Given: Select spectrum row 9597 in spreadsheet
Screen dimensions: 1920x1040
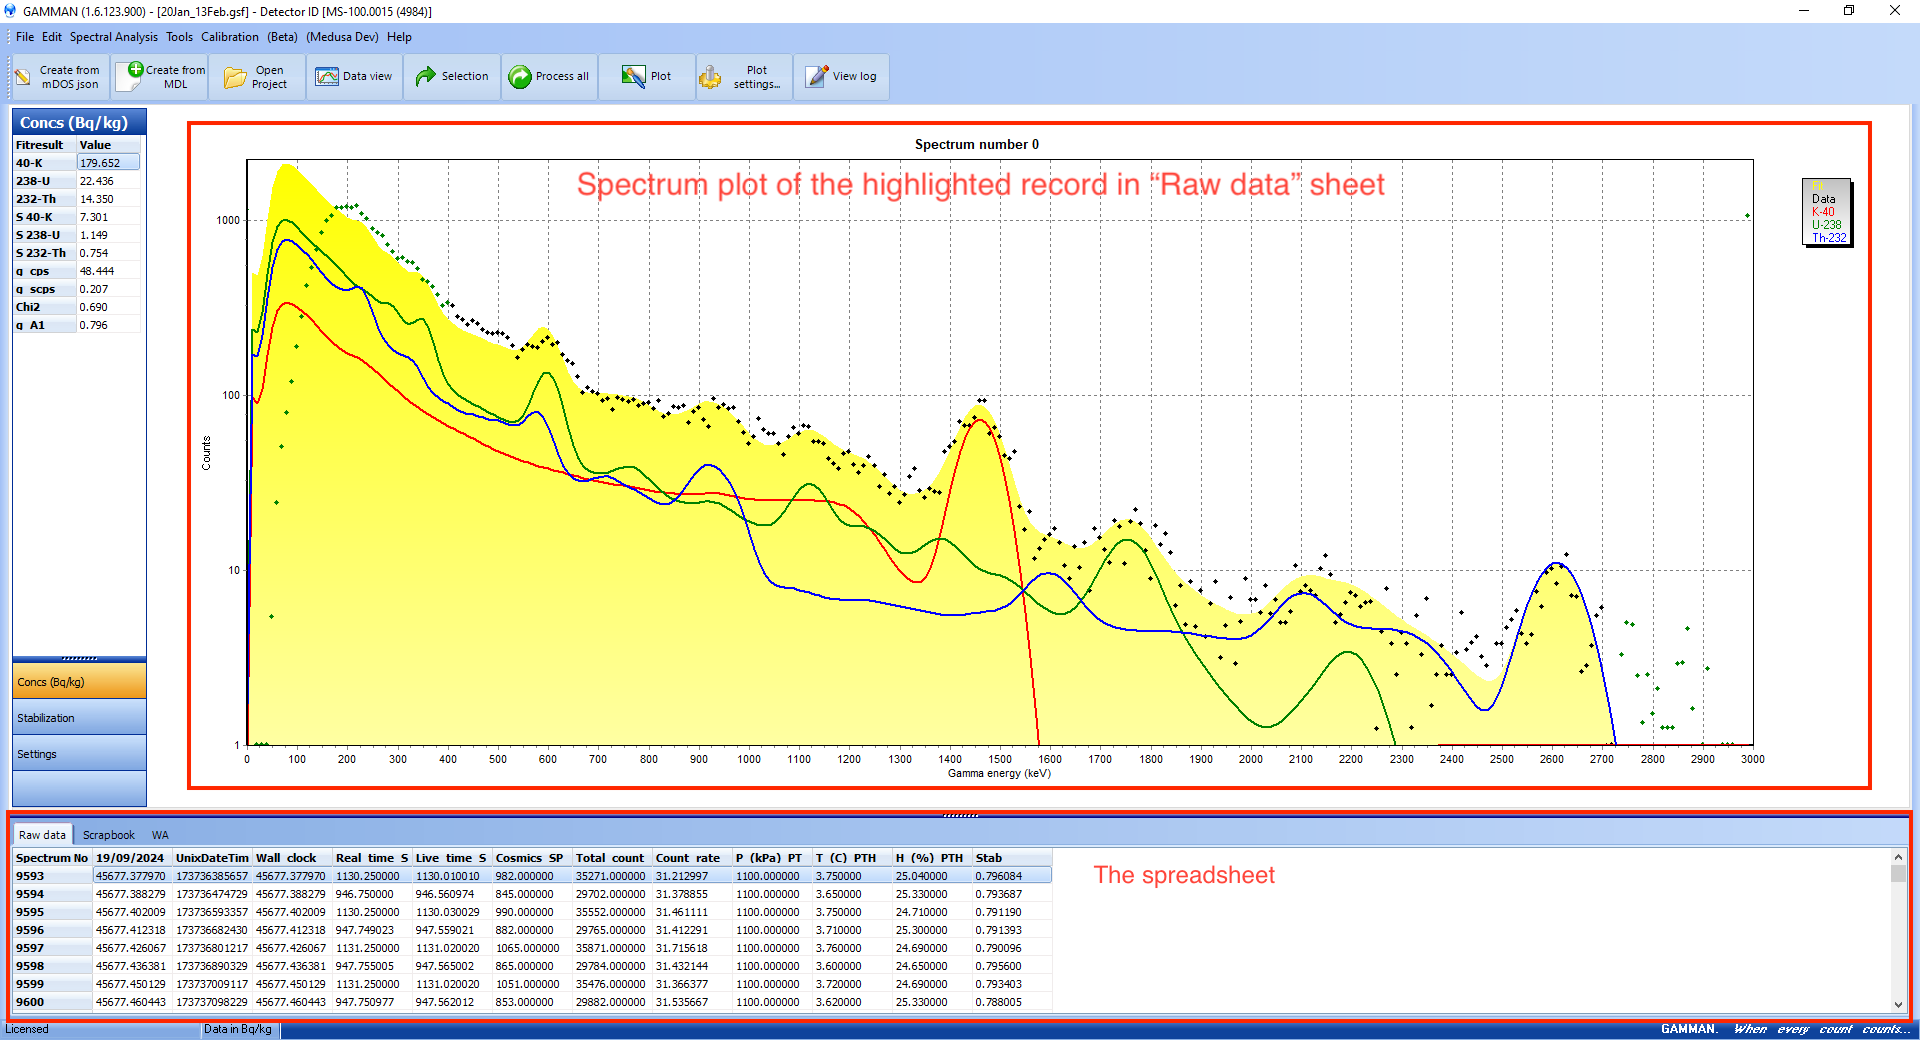Looking at the screenshot, I should tap(30, 948).
